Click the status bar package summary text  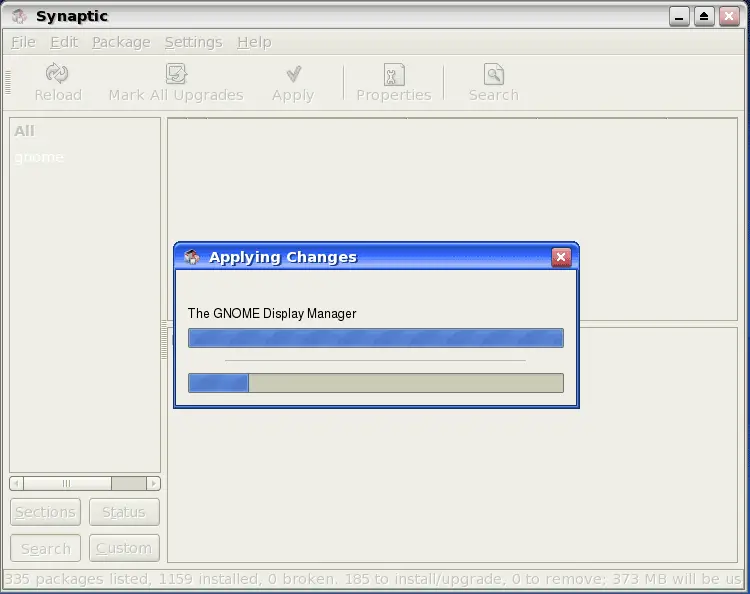click(373, 579)
